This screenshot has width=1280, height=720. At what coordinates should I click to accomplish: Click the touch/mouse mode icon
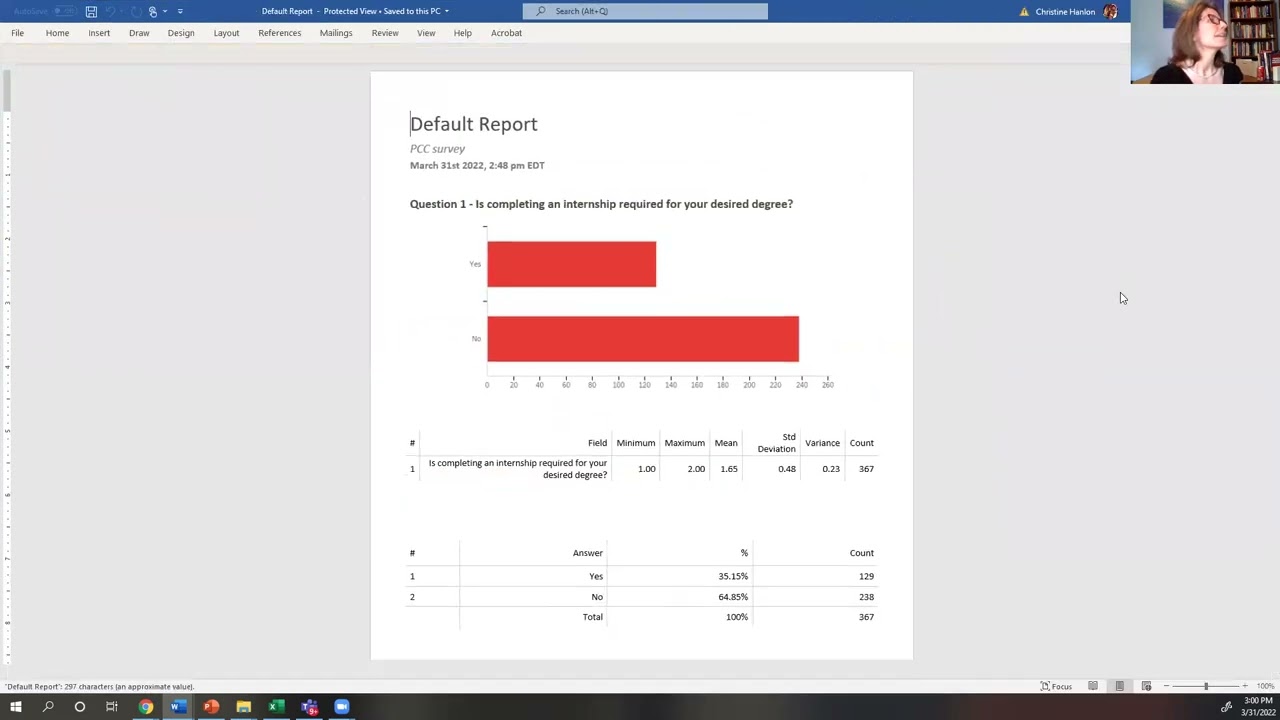click(153, 11)
